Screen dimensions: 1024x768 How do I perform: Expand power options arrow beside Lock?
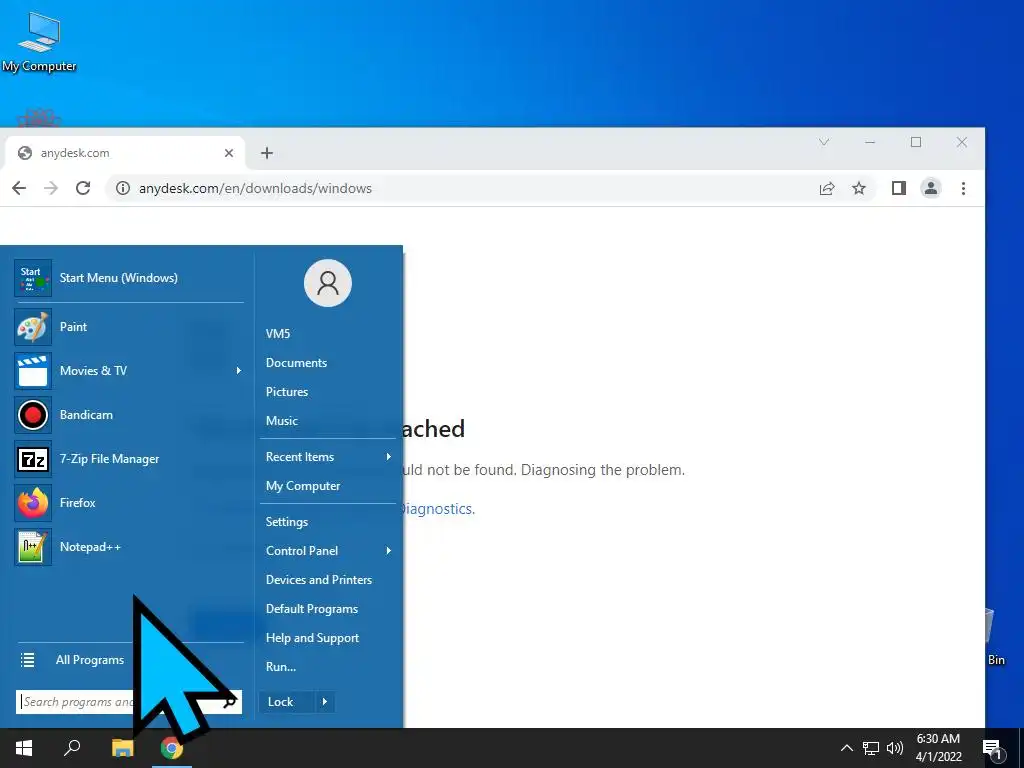pyautogui.click(x=325, y=701)
